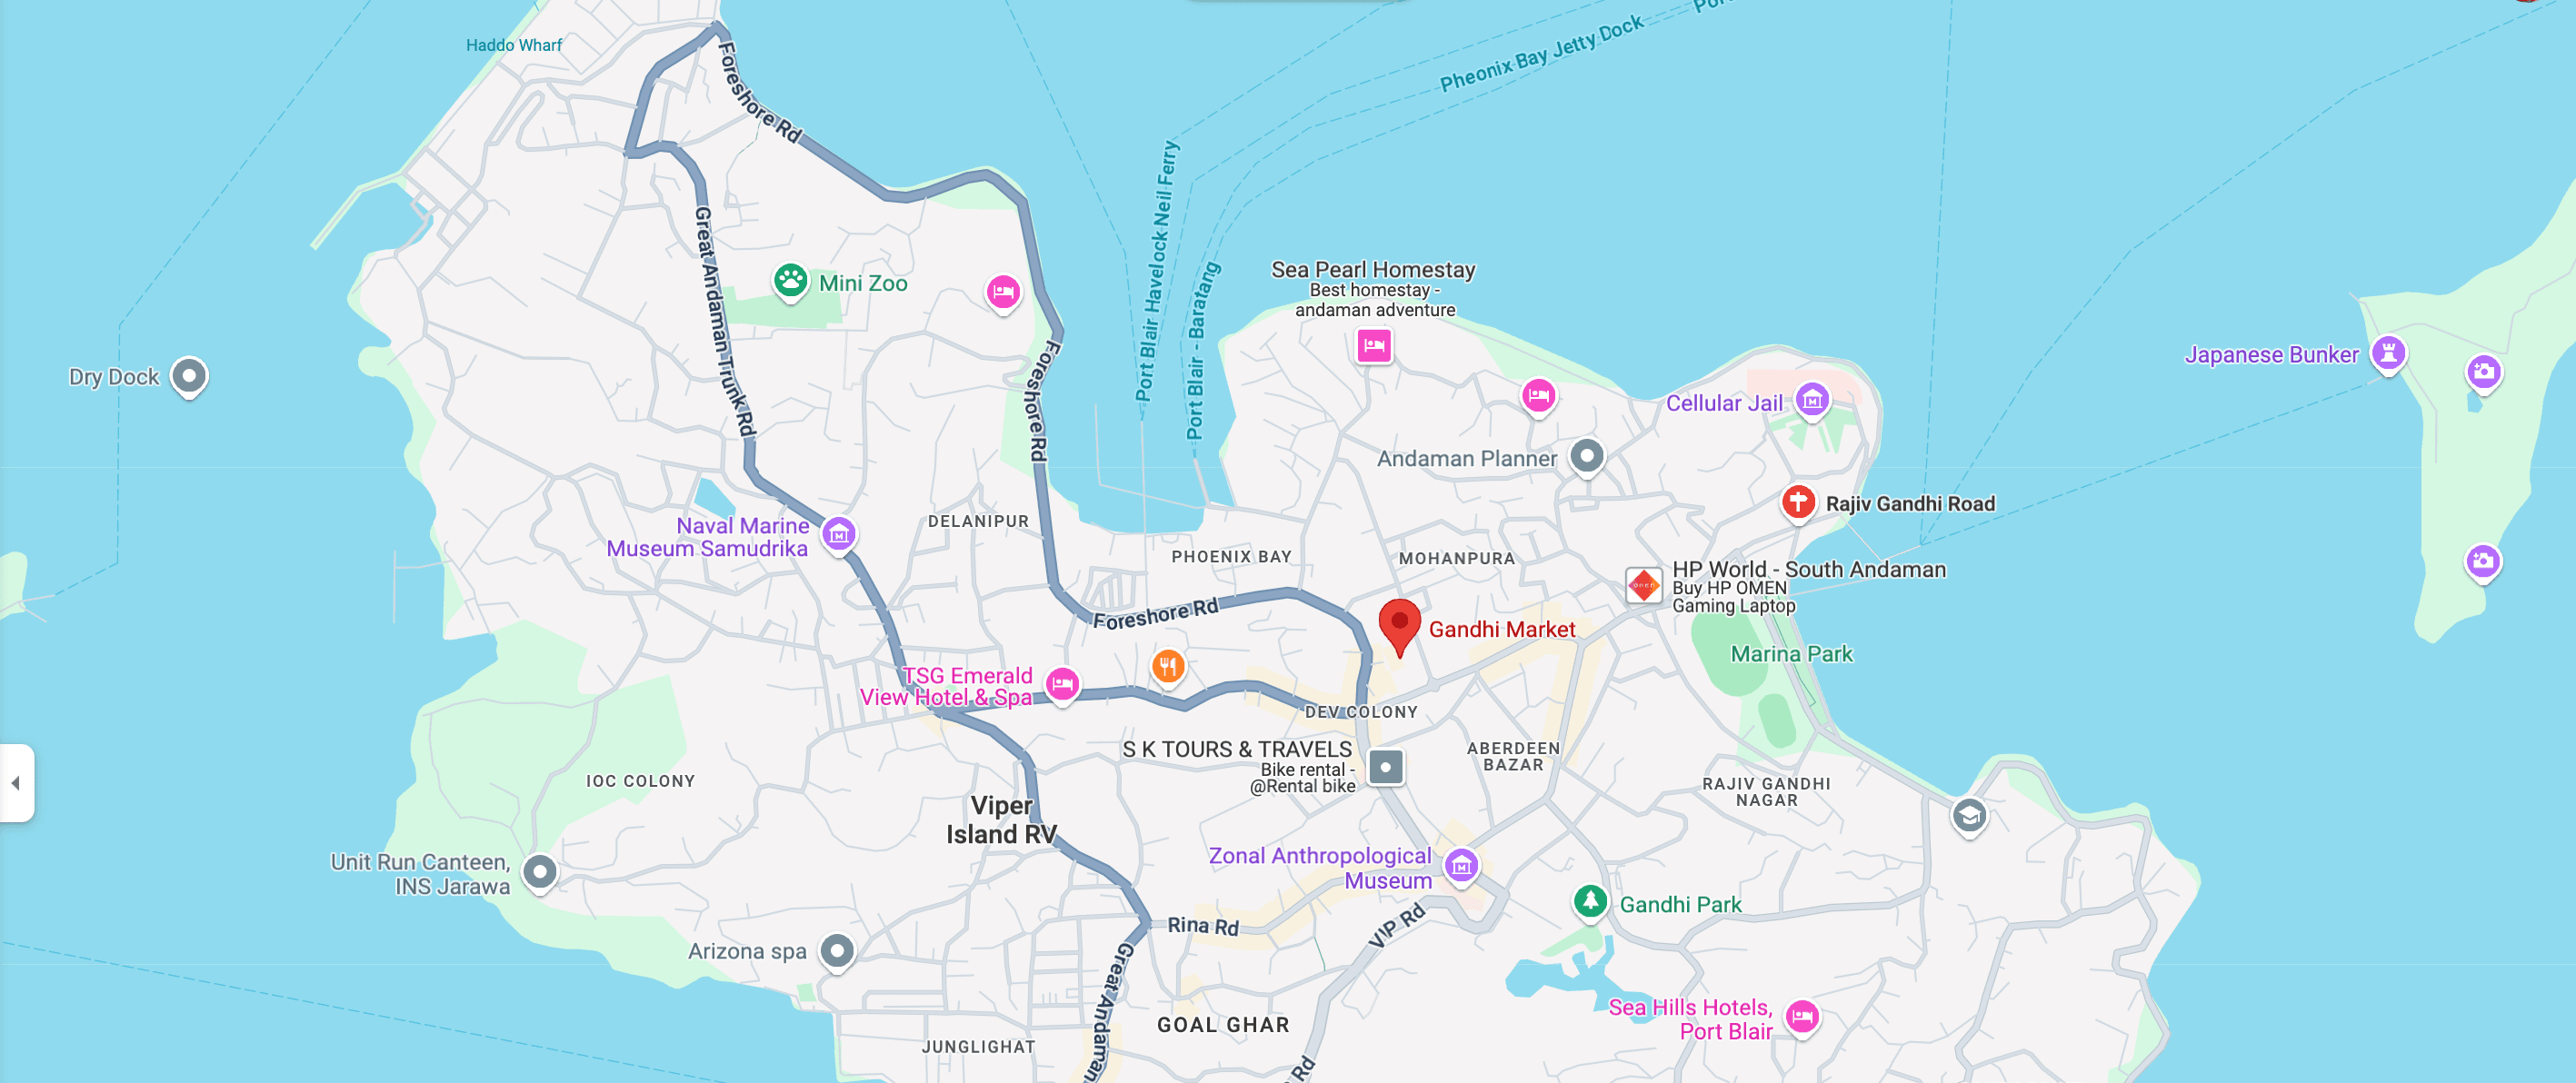Click the Haddo Wharf label

tap(514, 45)
